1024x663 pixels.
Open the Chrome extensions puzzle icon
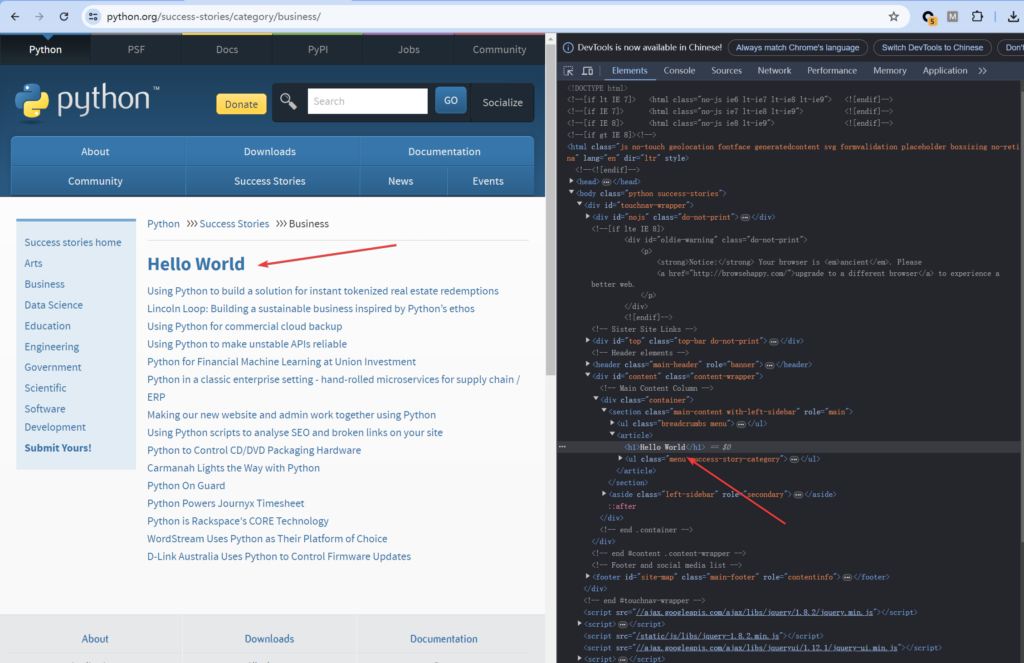coord(977,17)
